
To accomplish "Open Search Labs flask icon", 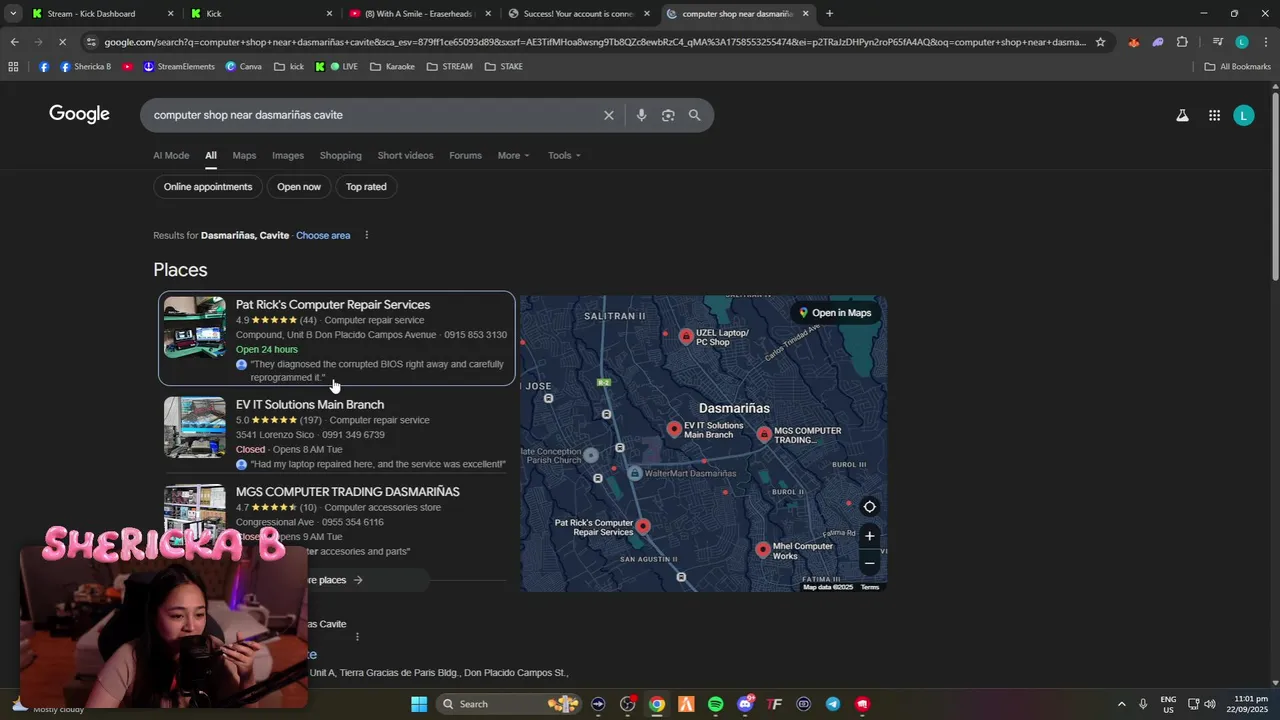I will pyautogui.click(x=1182, y=116).
